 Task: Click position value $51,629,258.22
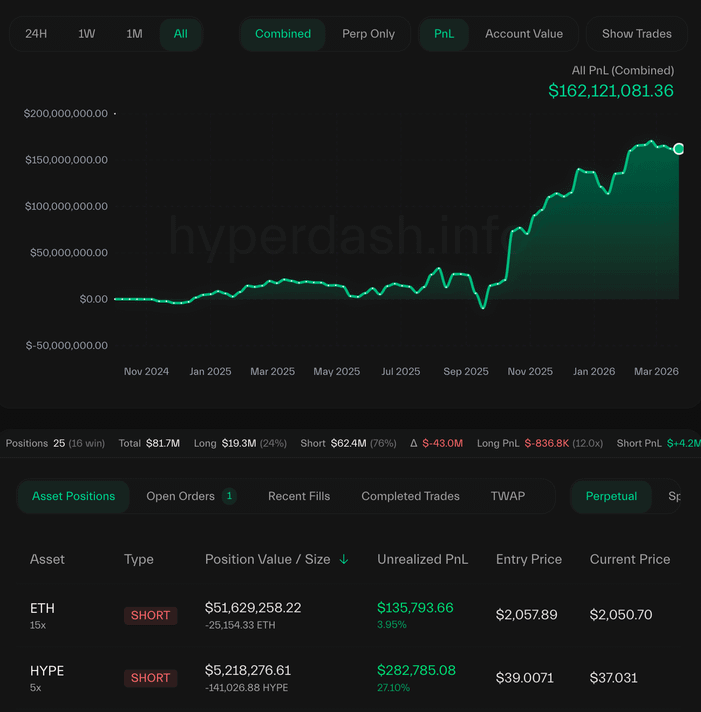click(x=253, y=608)
